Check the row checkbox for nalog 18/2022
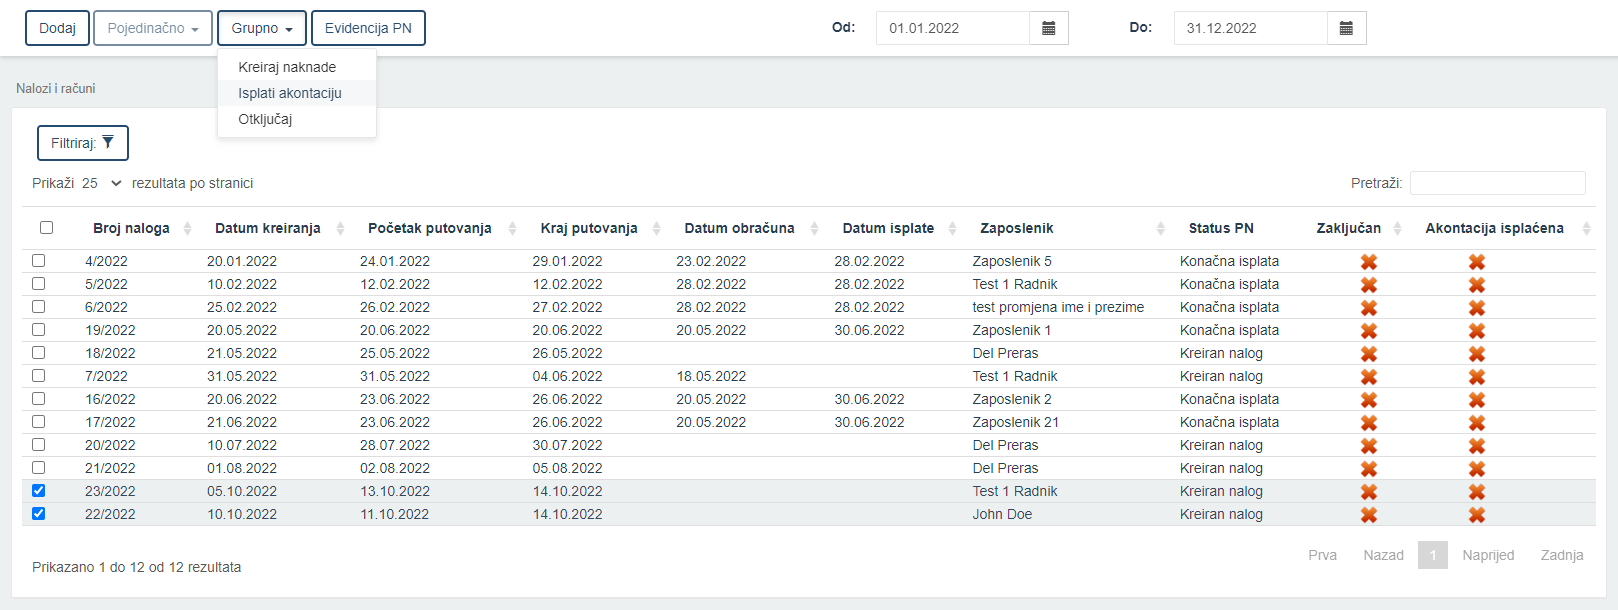This screenshot has width=1618, height=610. click(38, 353)
